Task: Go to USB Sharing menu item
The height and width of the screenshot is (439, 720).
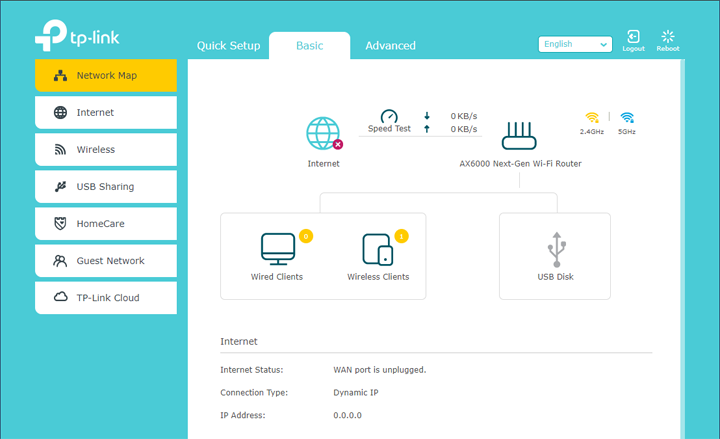Action: coord(106,187)
